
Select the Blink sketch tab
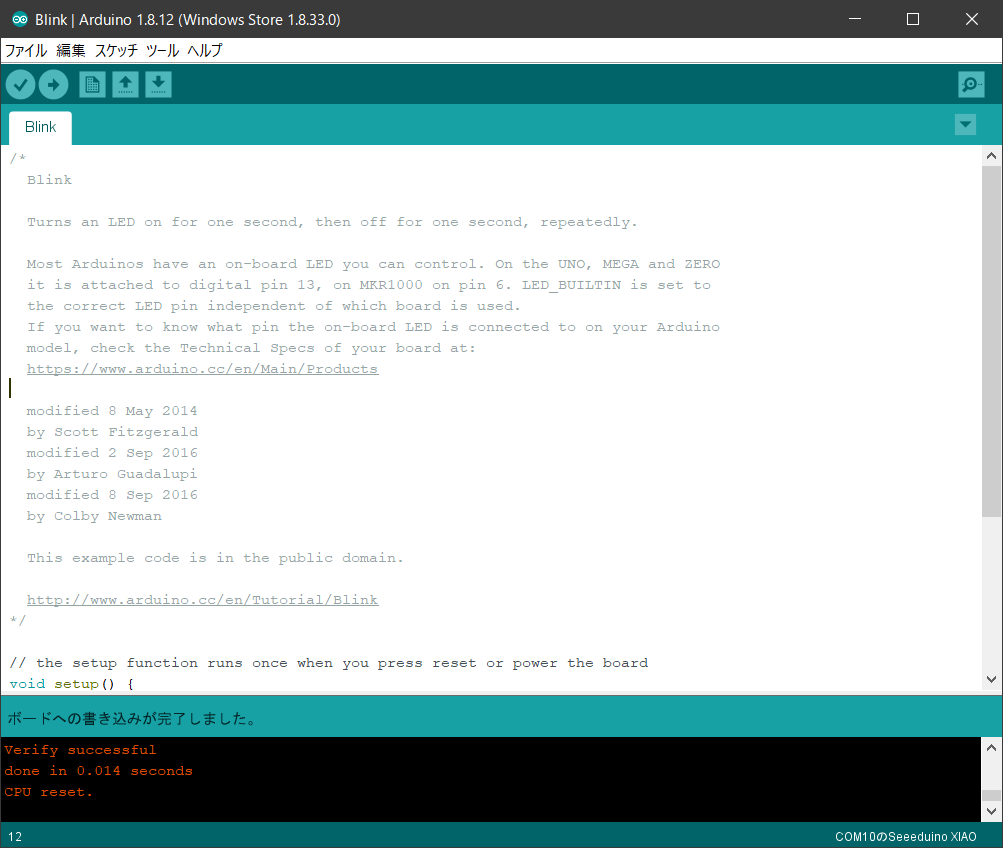tap(40, 127)
